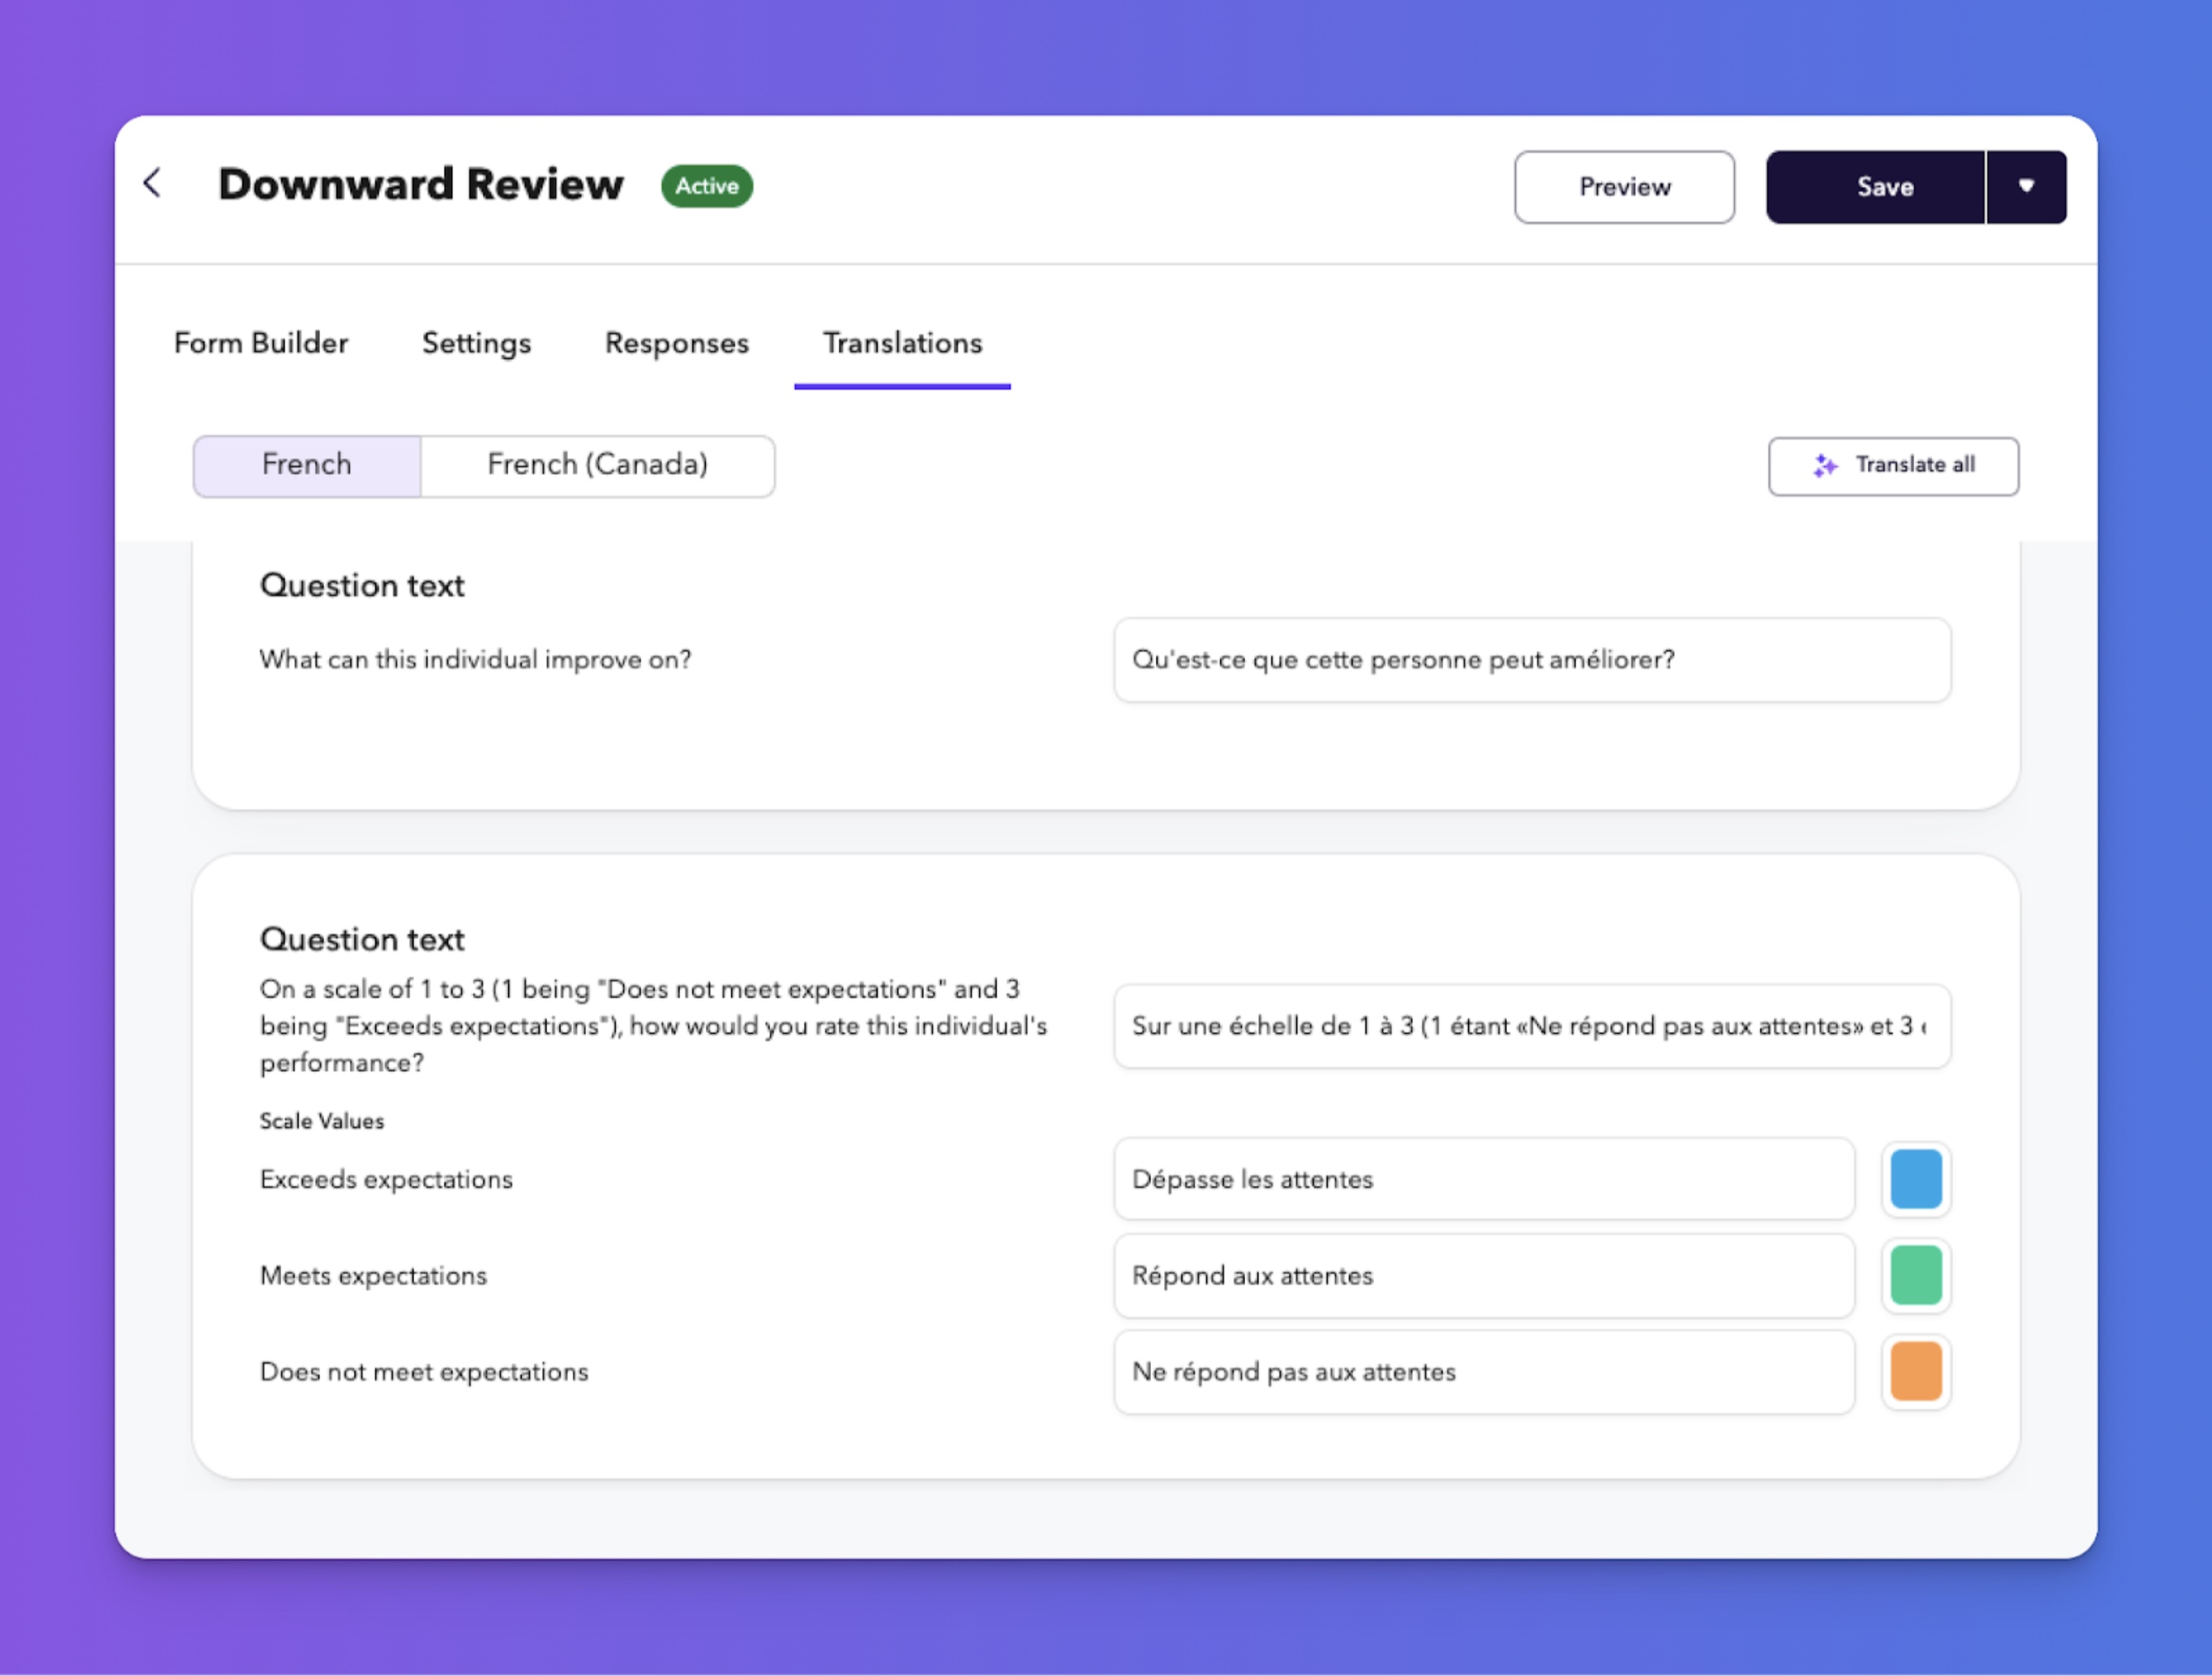Edit the 'Qu'est-ce que cette personne' translation field
This screenshot has height=1676, width=2212.
[x=1531, y=660]
